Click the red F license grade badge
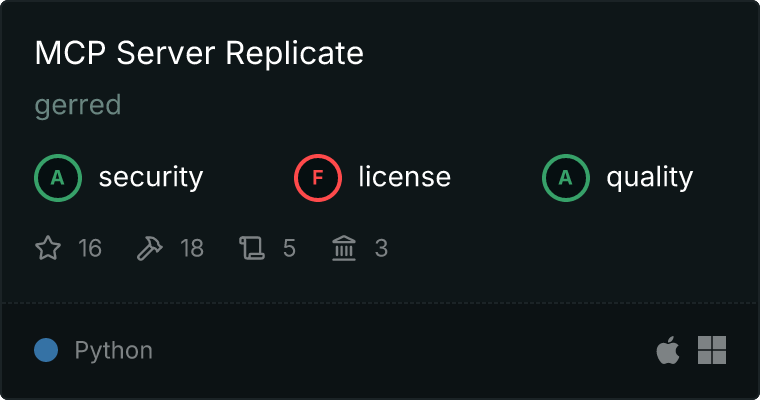 (318, 178)
